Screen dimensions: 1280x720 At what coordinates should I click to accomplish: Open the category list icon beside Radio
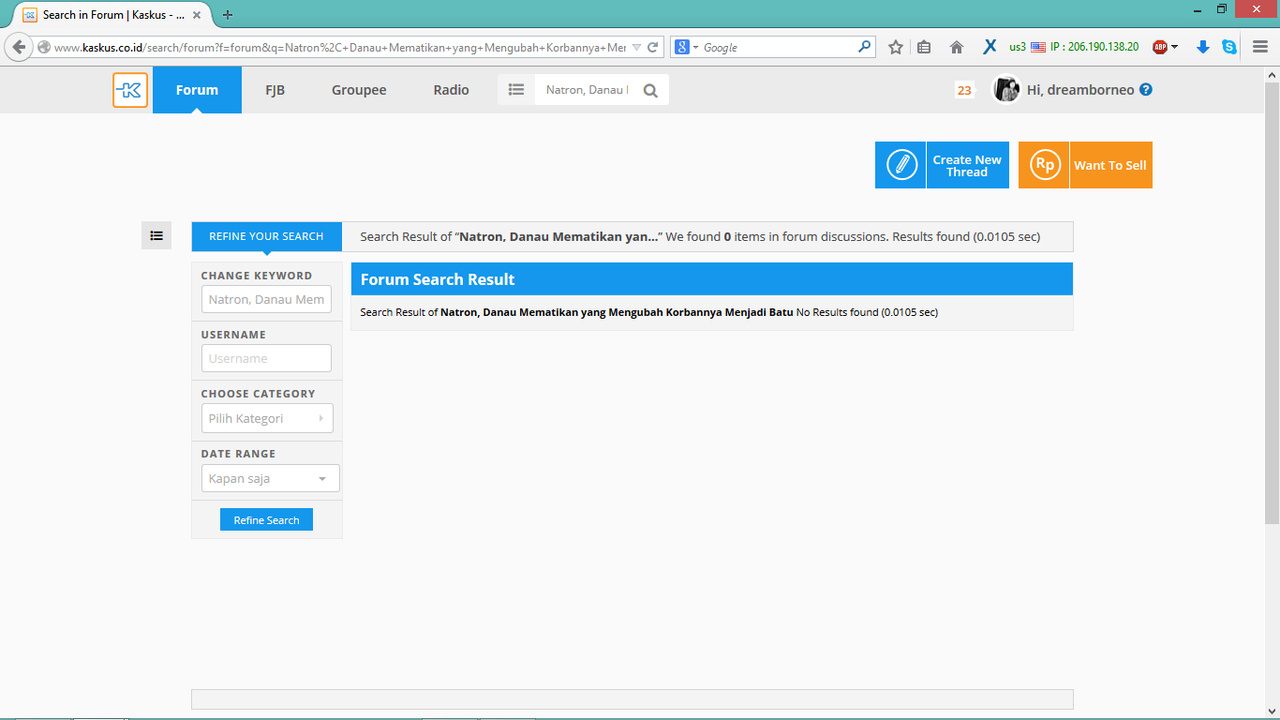(x=516, y=90)
